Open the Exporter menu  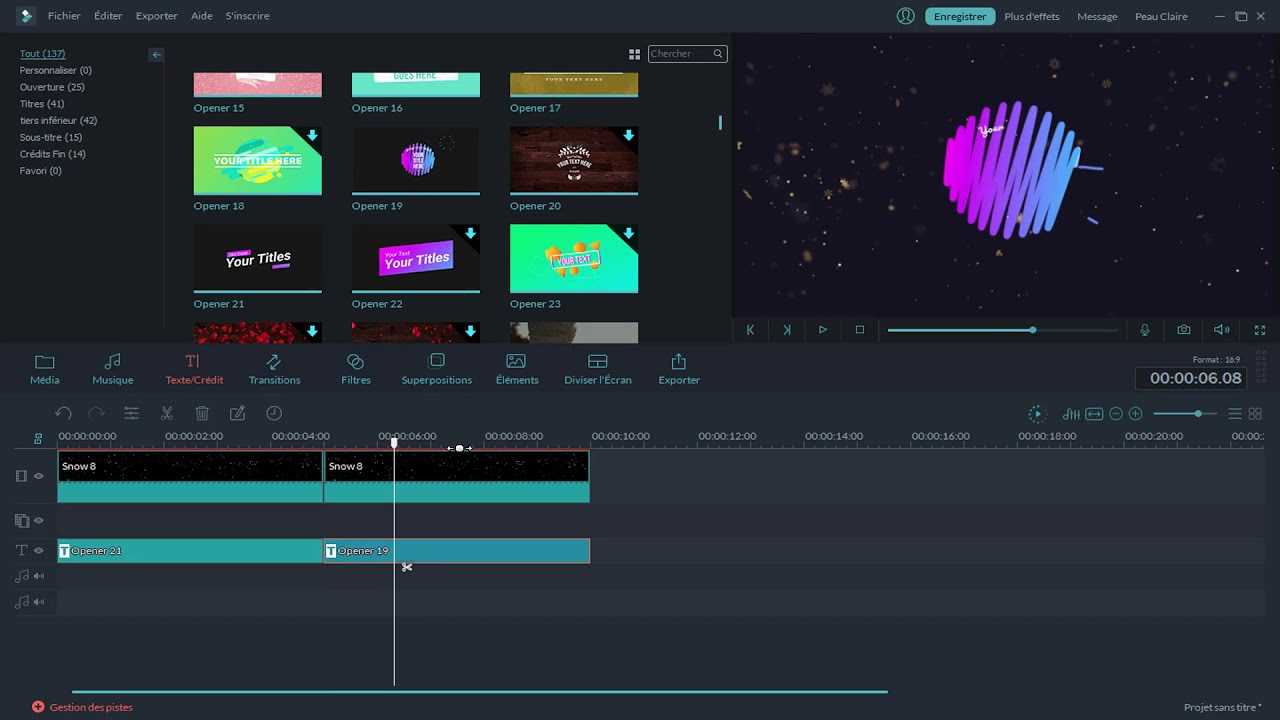click(156, 16)
